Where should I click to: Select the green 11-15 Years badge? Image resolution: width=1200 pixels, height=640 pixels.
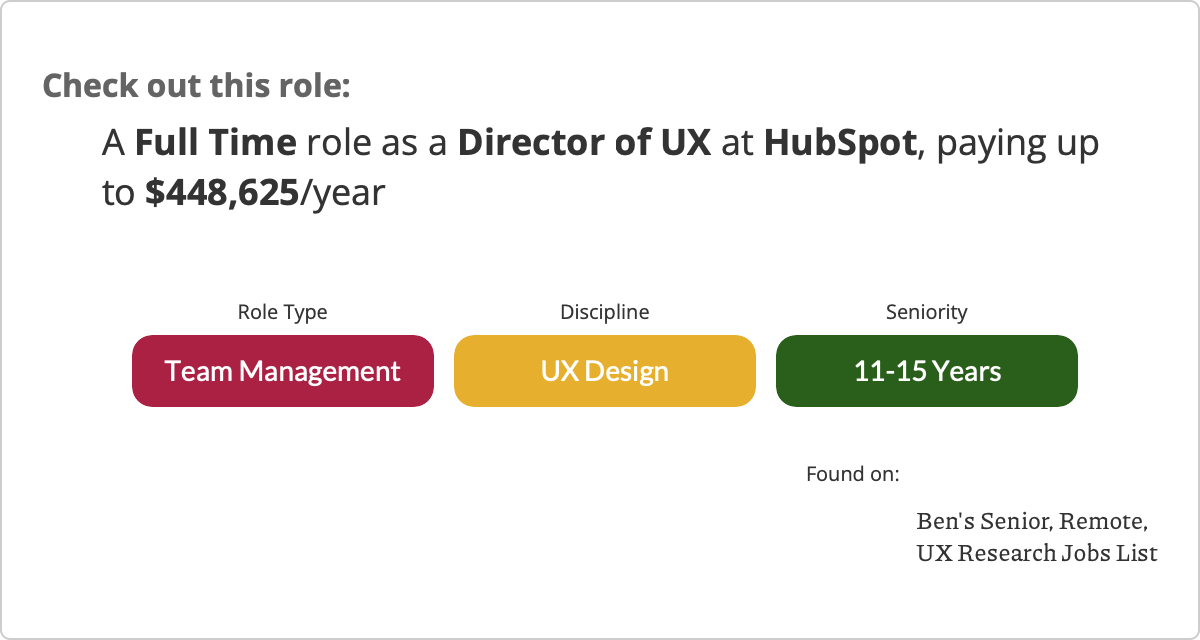tap(926, 371)
